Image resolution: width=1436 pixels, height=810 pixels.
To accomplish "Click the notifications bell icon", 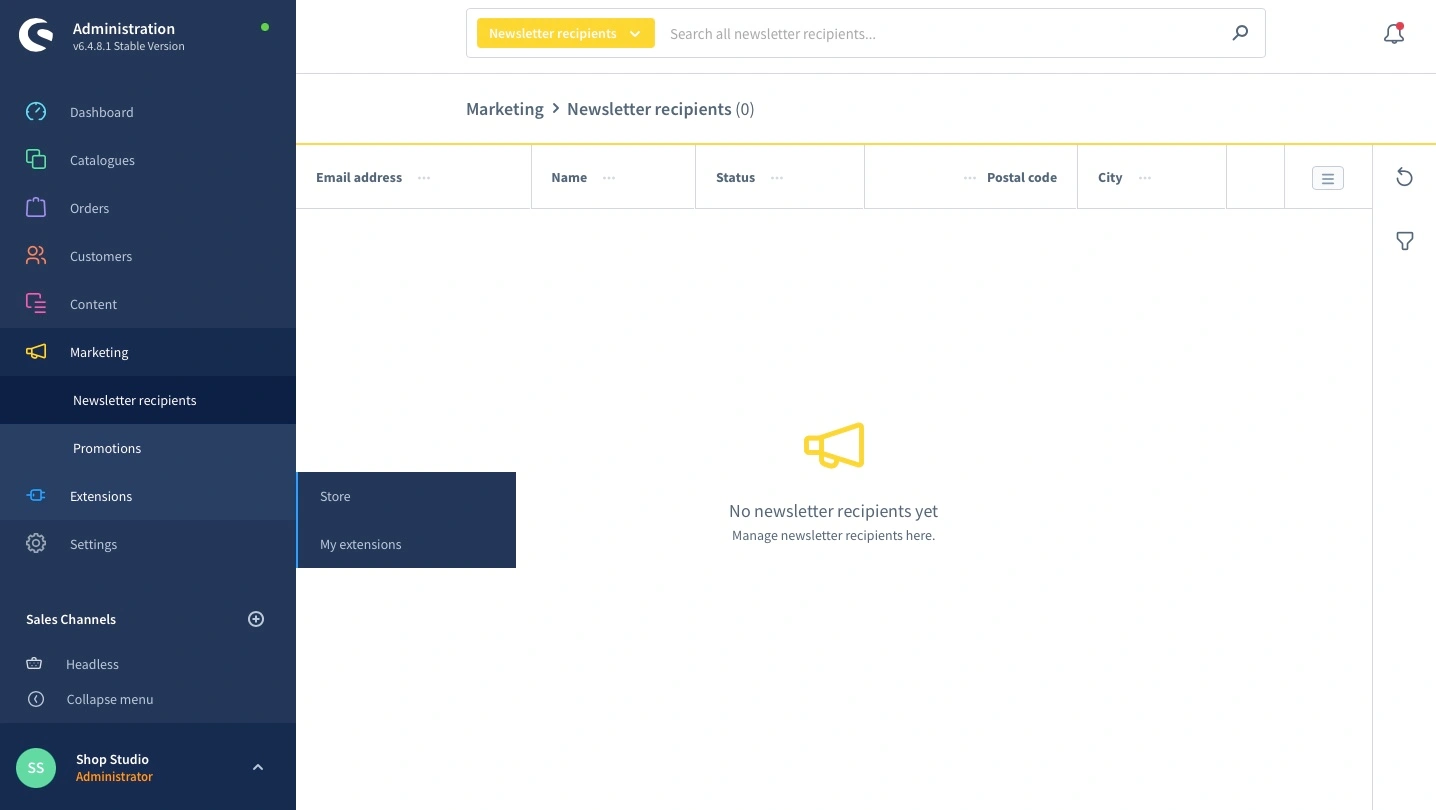I will [1393, 34].
